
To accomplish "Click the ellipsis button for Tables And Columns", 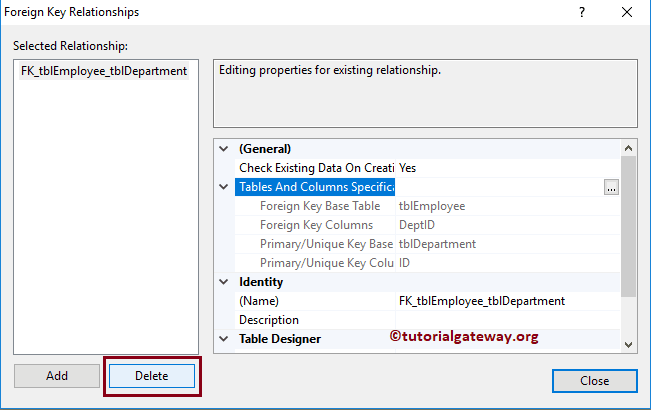I will (x=611, y=187).
